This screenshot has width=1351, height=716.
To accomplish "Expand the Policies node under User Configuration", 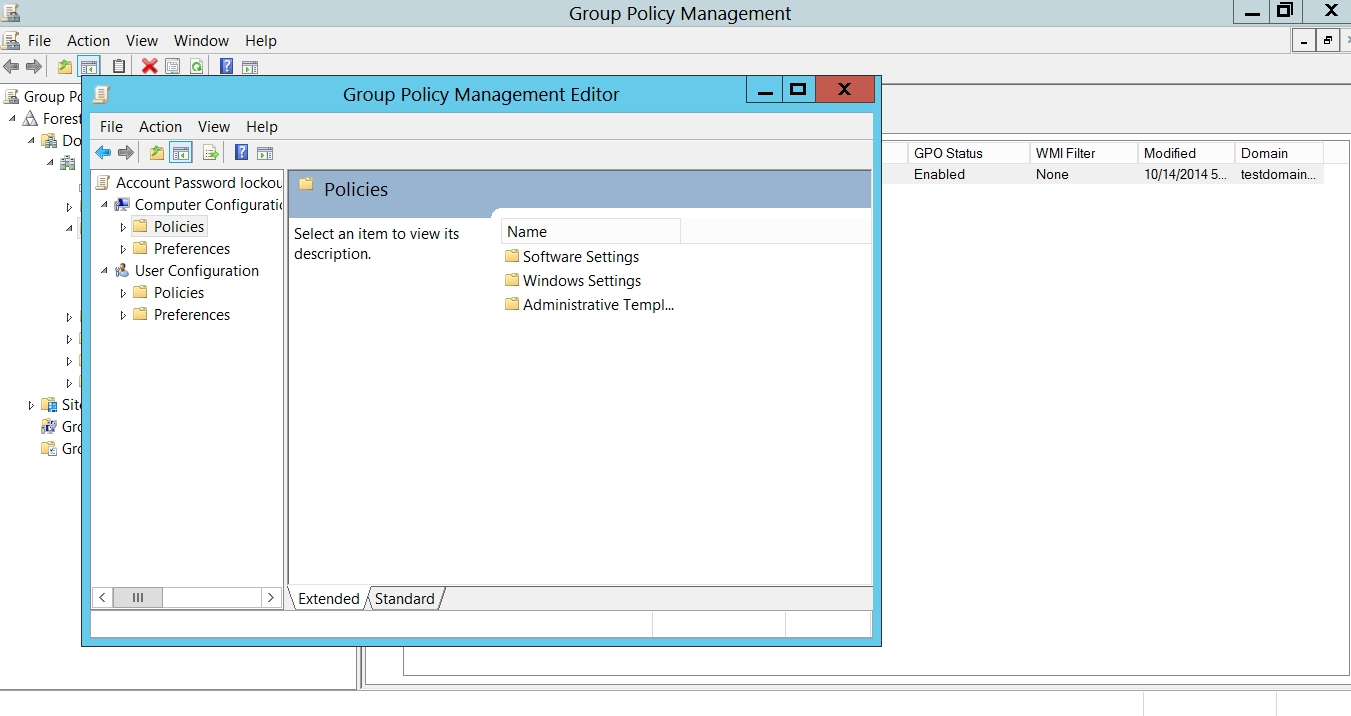I will click(x=124, y=293).
